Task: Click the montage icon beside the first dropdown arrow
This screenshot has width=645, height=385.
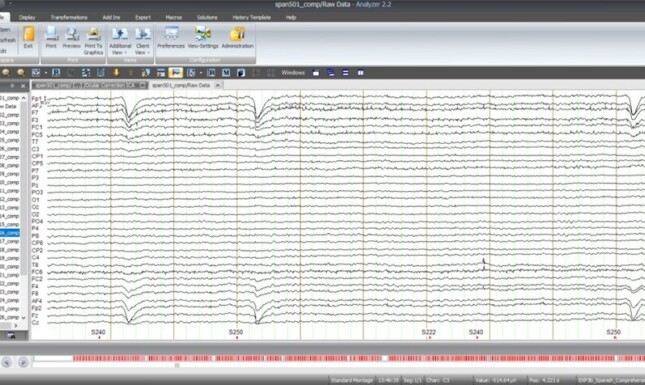Action: pyautogui.click(x=36, y=73)
